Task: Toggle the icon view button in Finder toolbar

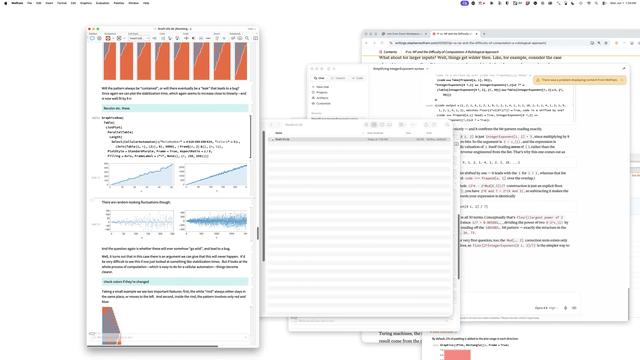Action: pyautogui.click(x=367, y=125)
